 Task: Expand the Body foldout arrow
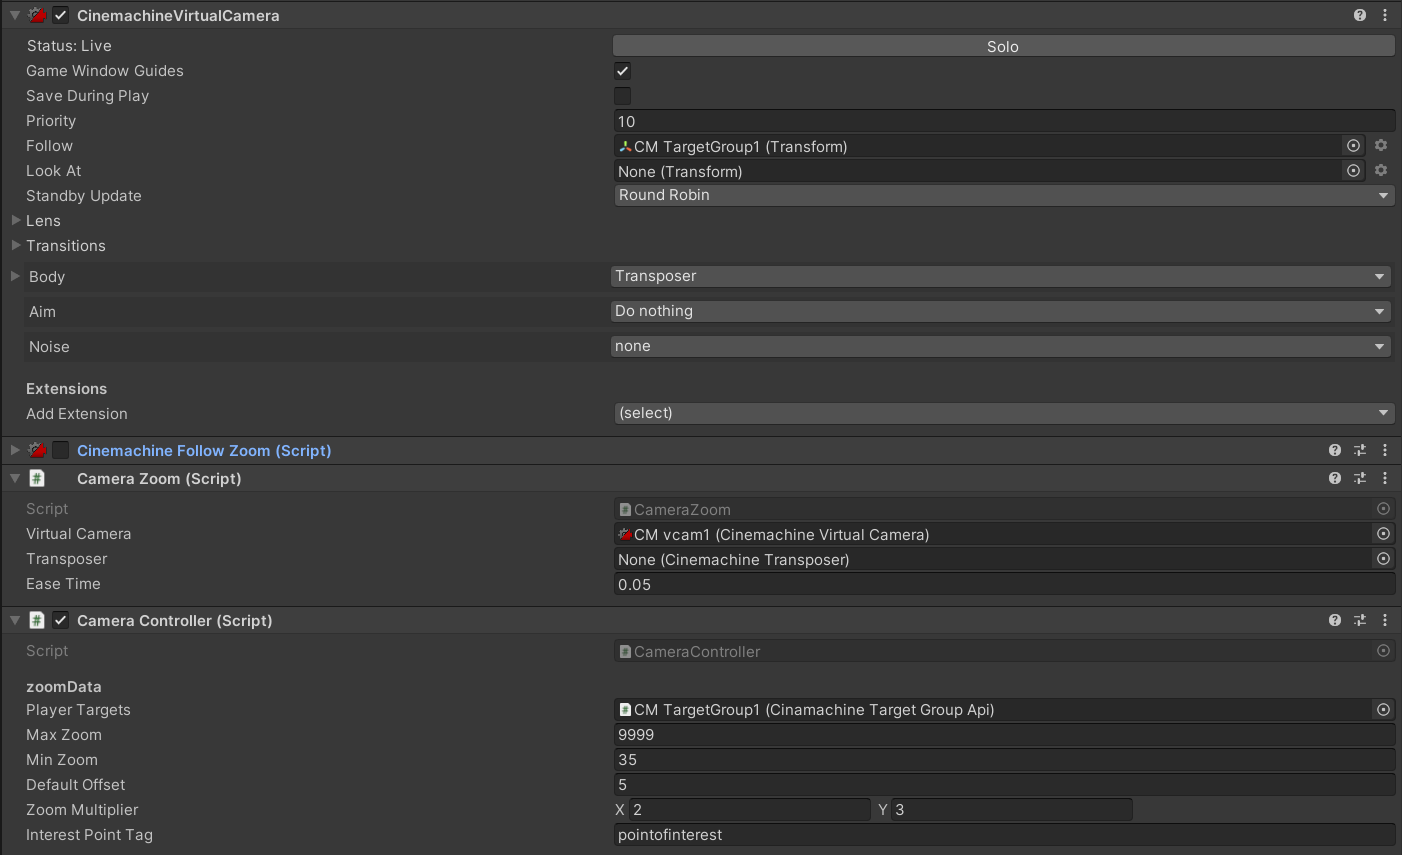tap(15, 276)
